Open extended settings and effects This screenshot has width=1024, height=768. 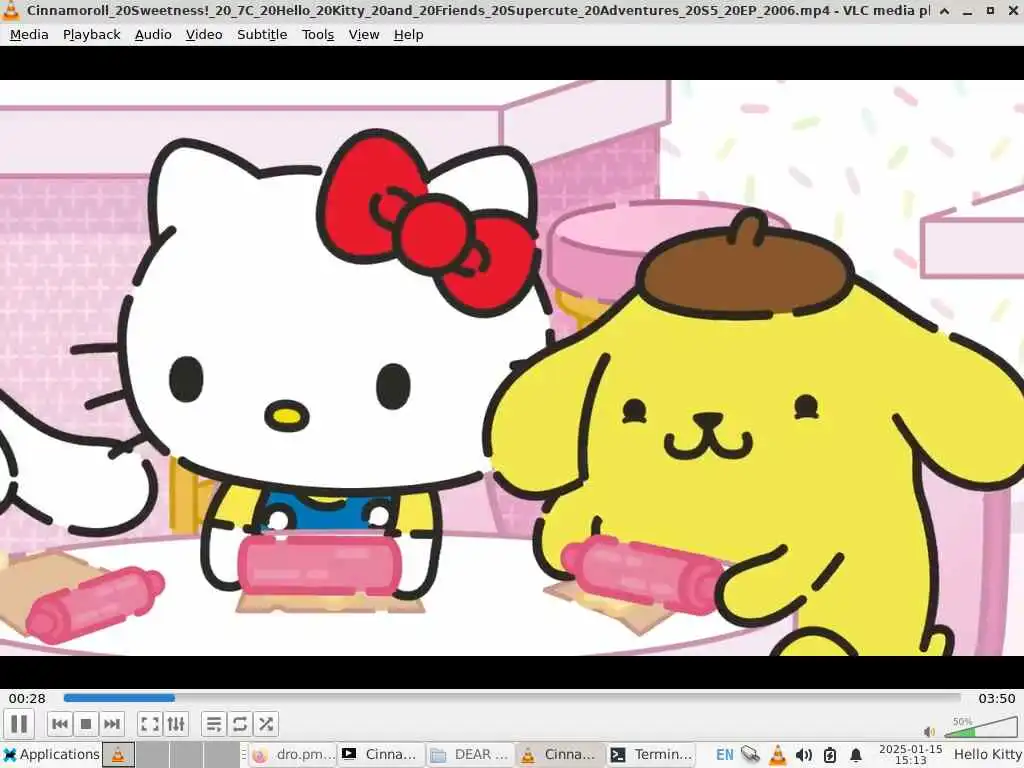pyautogui.click(x=176, y=724)
